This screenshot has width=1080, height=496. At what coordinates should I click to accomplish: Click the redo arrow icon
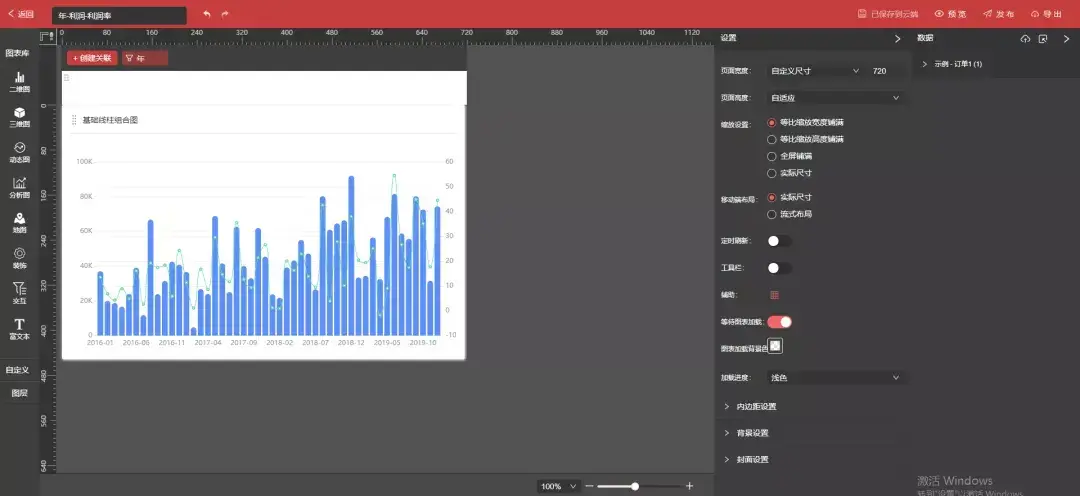[225, 14]
